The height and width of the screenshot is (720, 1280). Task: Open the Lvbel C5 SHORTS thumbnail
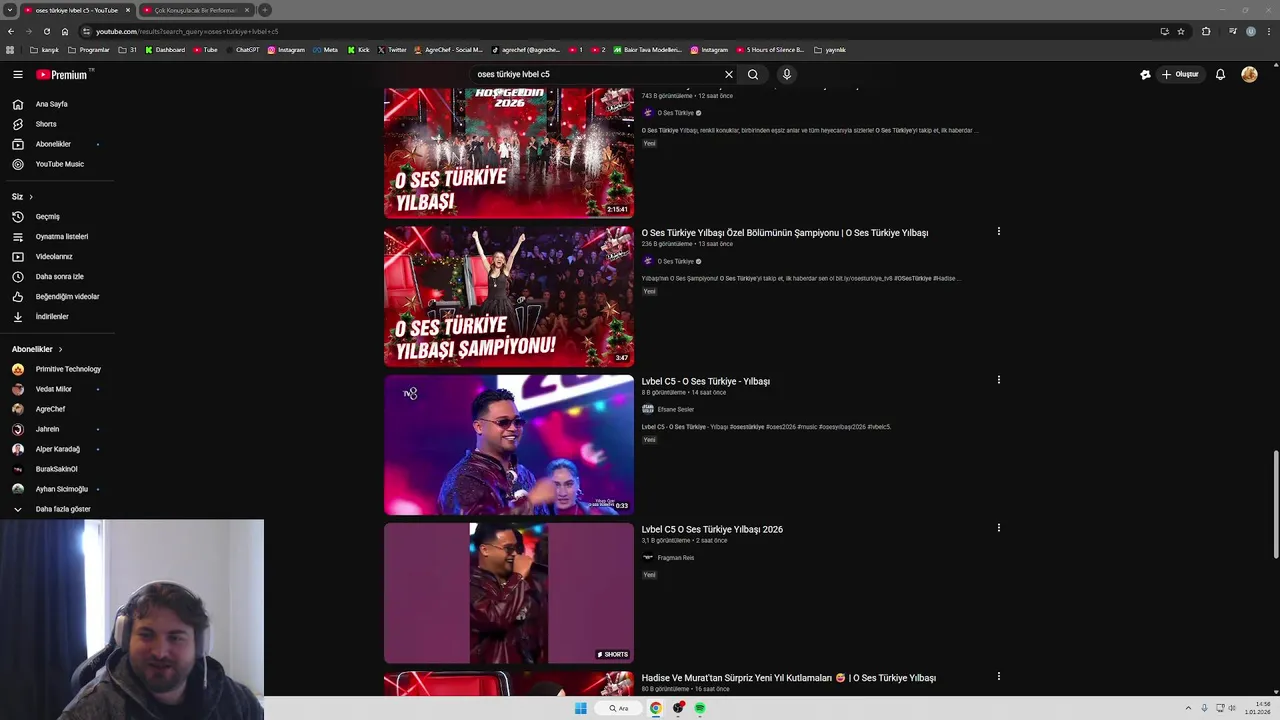tap(509, 593)
